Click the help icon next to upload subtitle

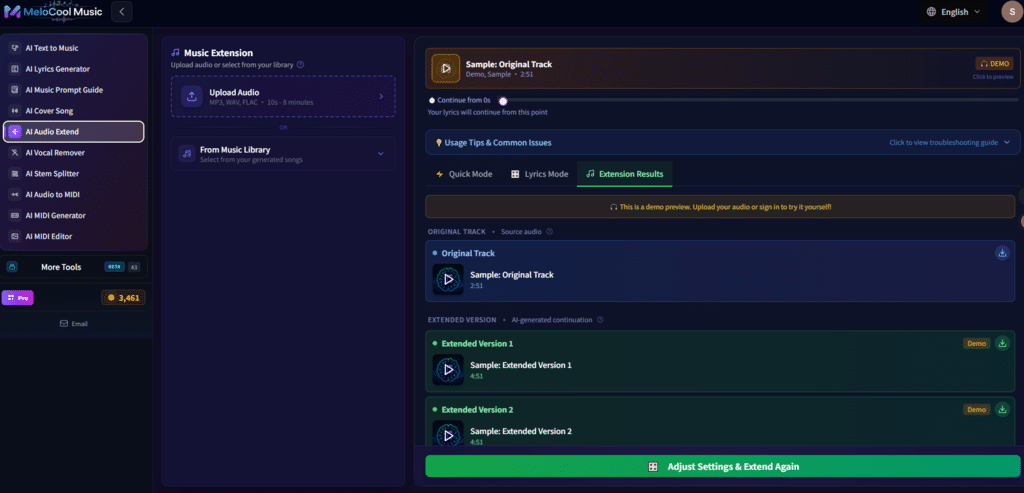301,65
